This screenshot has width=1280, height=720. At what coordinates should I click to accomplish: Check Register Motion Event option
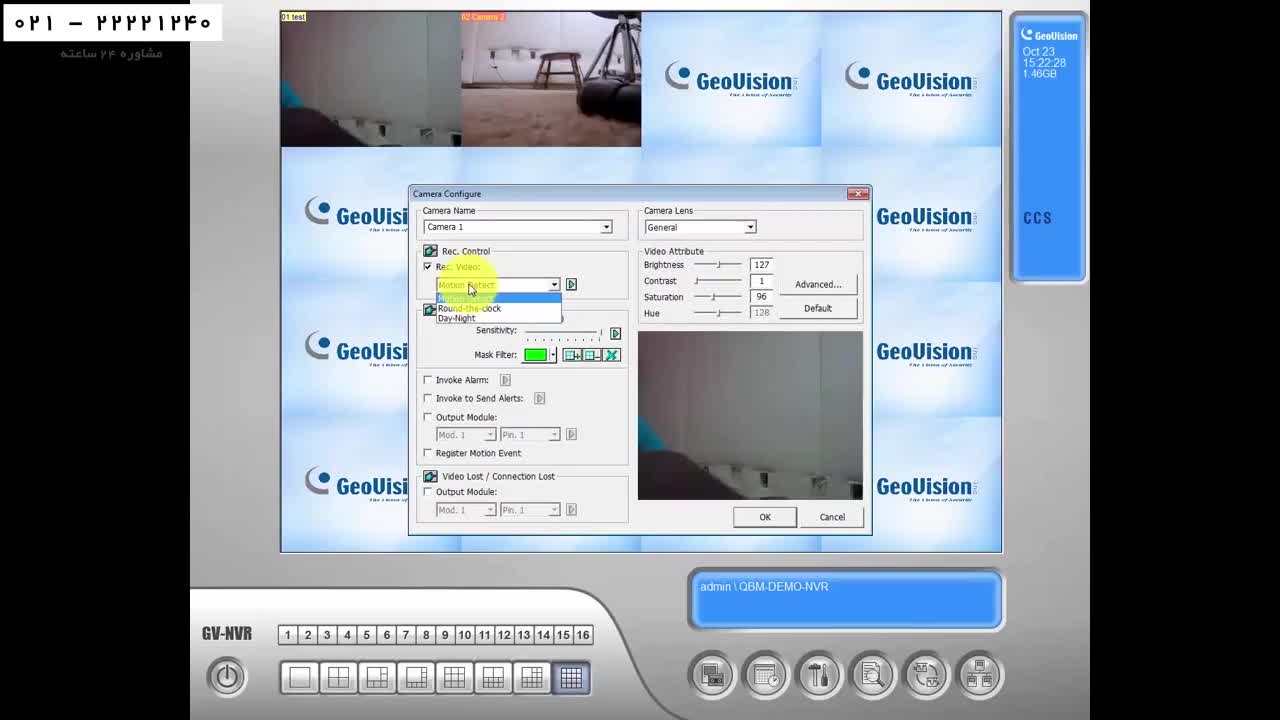pyautogui.click(x=428, y=453)
